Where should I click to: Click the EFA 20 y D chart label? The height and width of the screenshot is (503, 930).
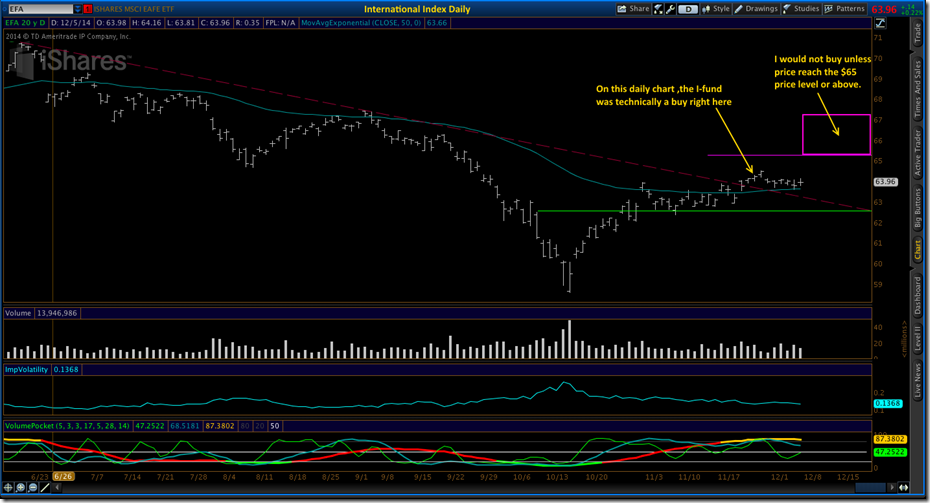[26, 23]
